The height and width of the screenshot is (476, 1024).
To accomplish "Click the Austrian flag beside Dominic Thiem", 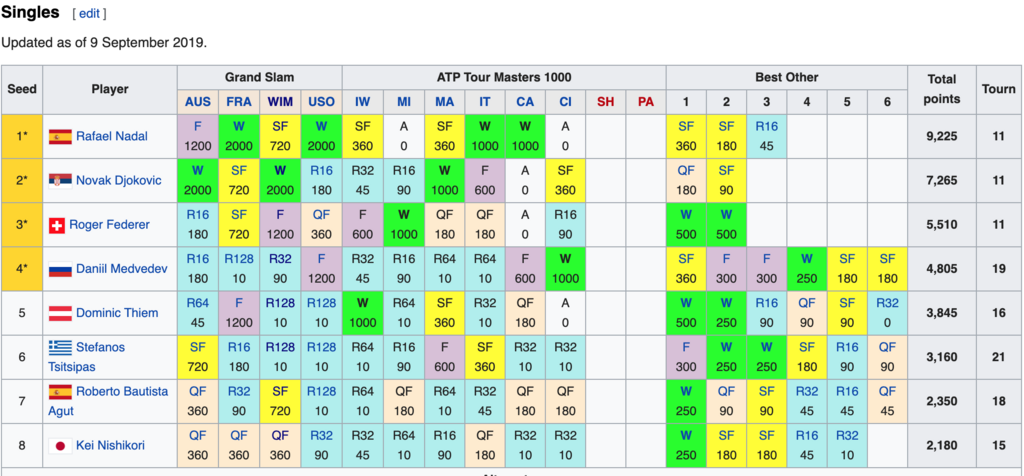I will [60, 313].
